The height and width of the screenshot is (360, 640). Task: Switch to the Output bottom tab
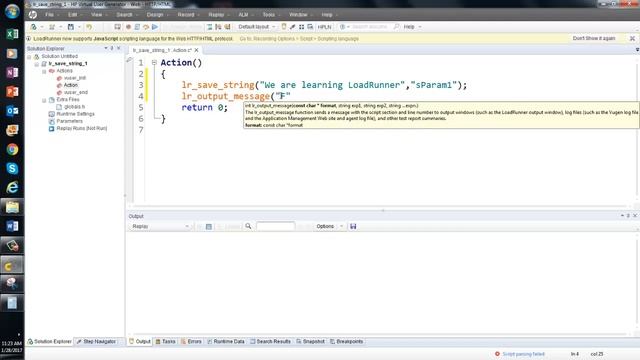[x=140, y=342]
